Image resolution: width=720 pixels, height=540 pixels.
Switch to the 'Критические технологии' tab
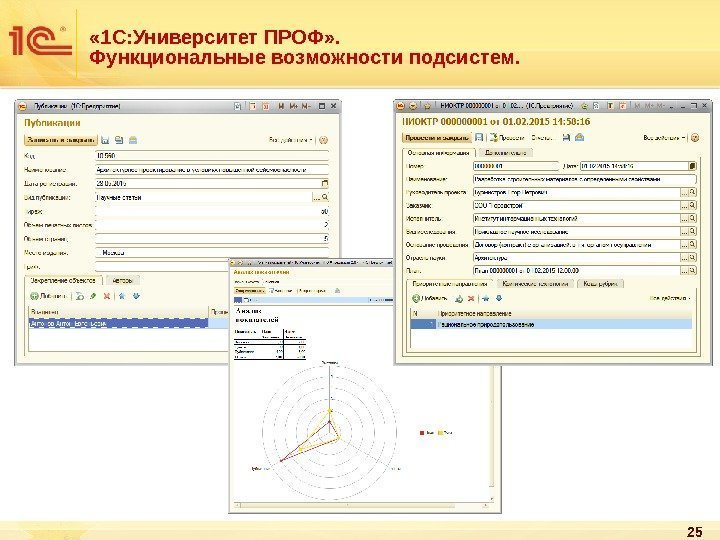coord(535,284)
